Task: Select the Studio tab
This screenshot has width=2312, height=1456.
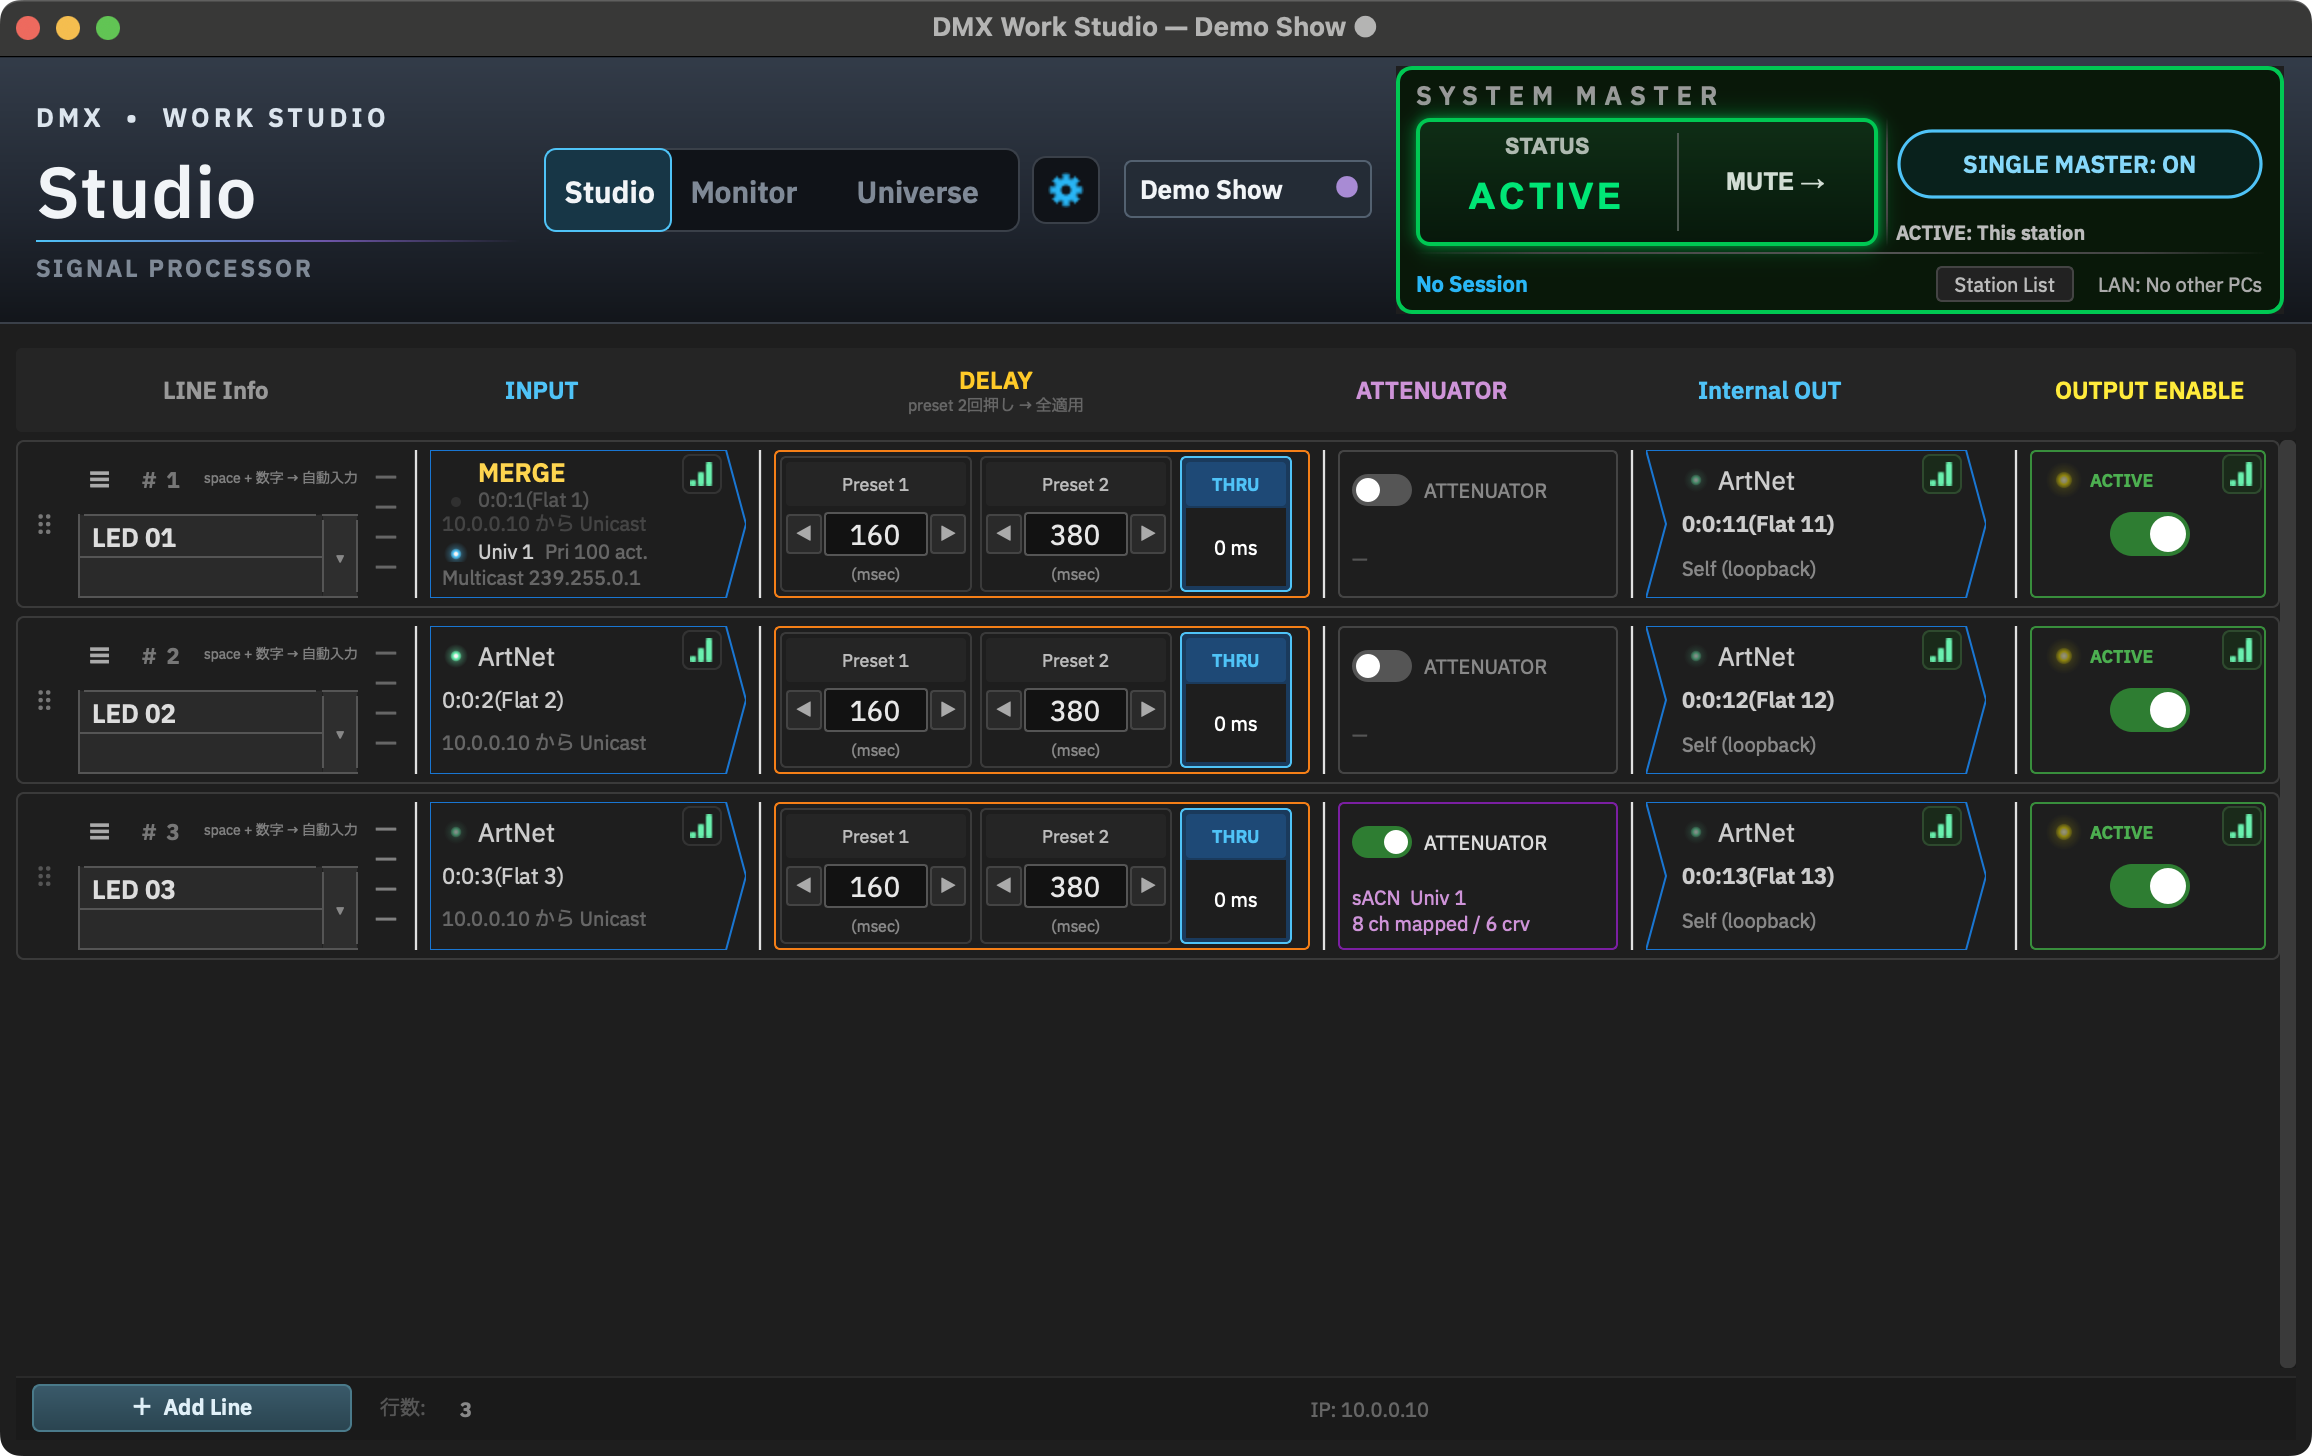Action: tap(608, 191)
